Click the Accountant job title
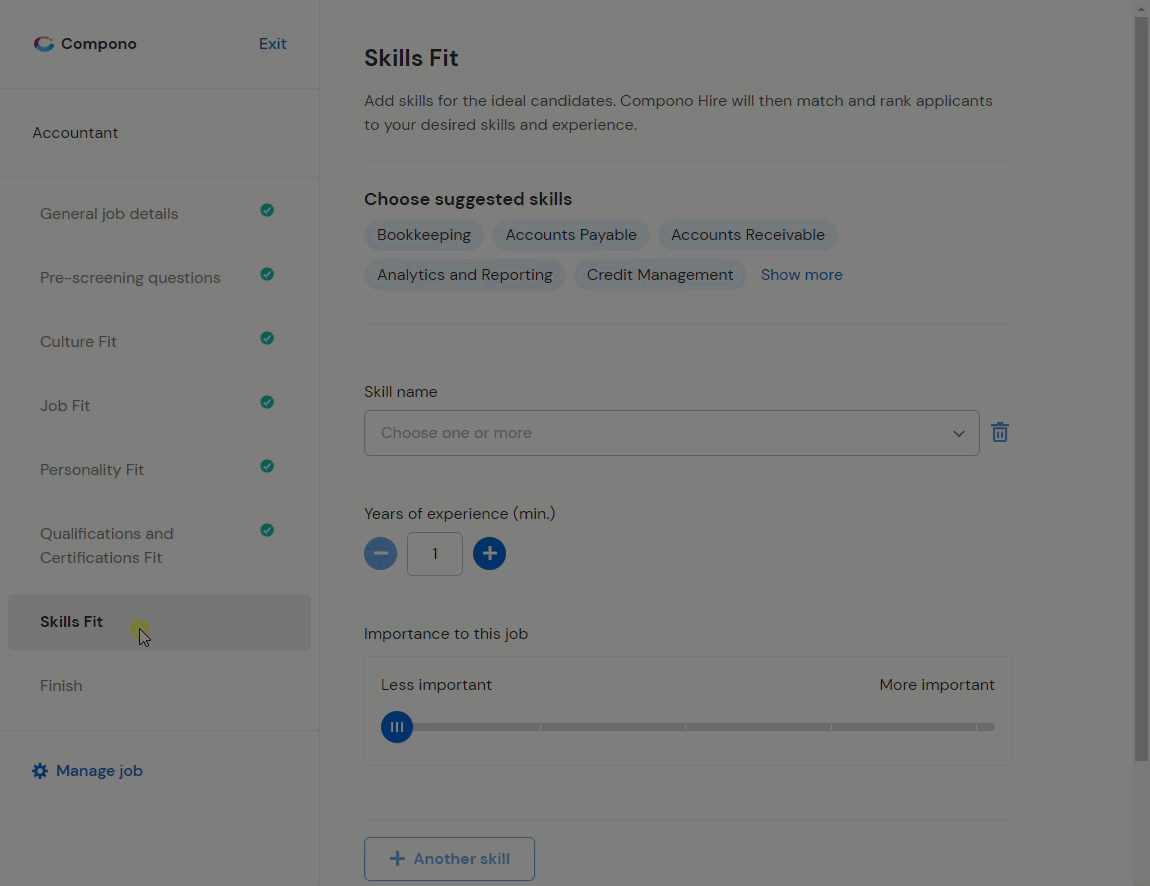This screenshot has width=1150, height=886. point(76,133)
